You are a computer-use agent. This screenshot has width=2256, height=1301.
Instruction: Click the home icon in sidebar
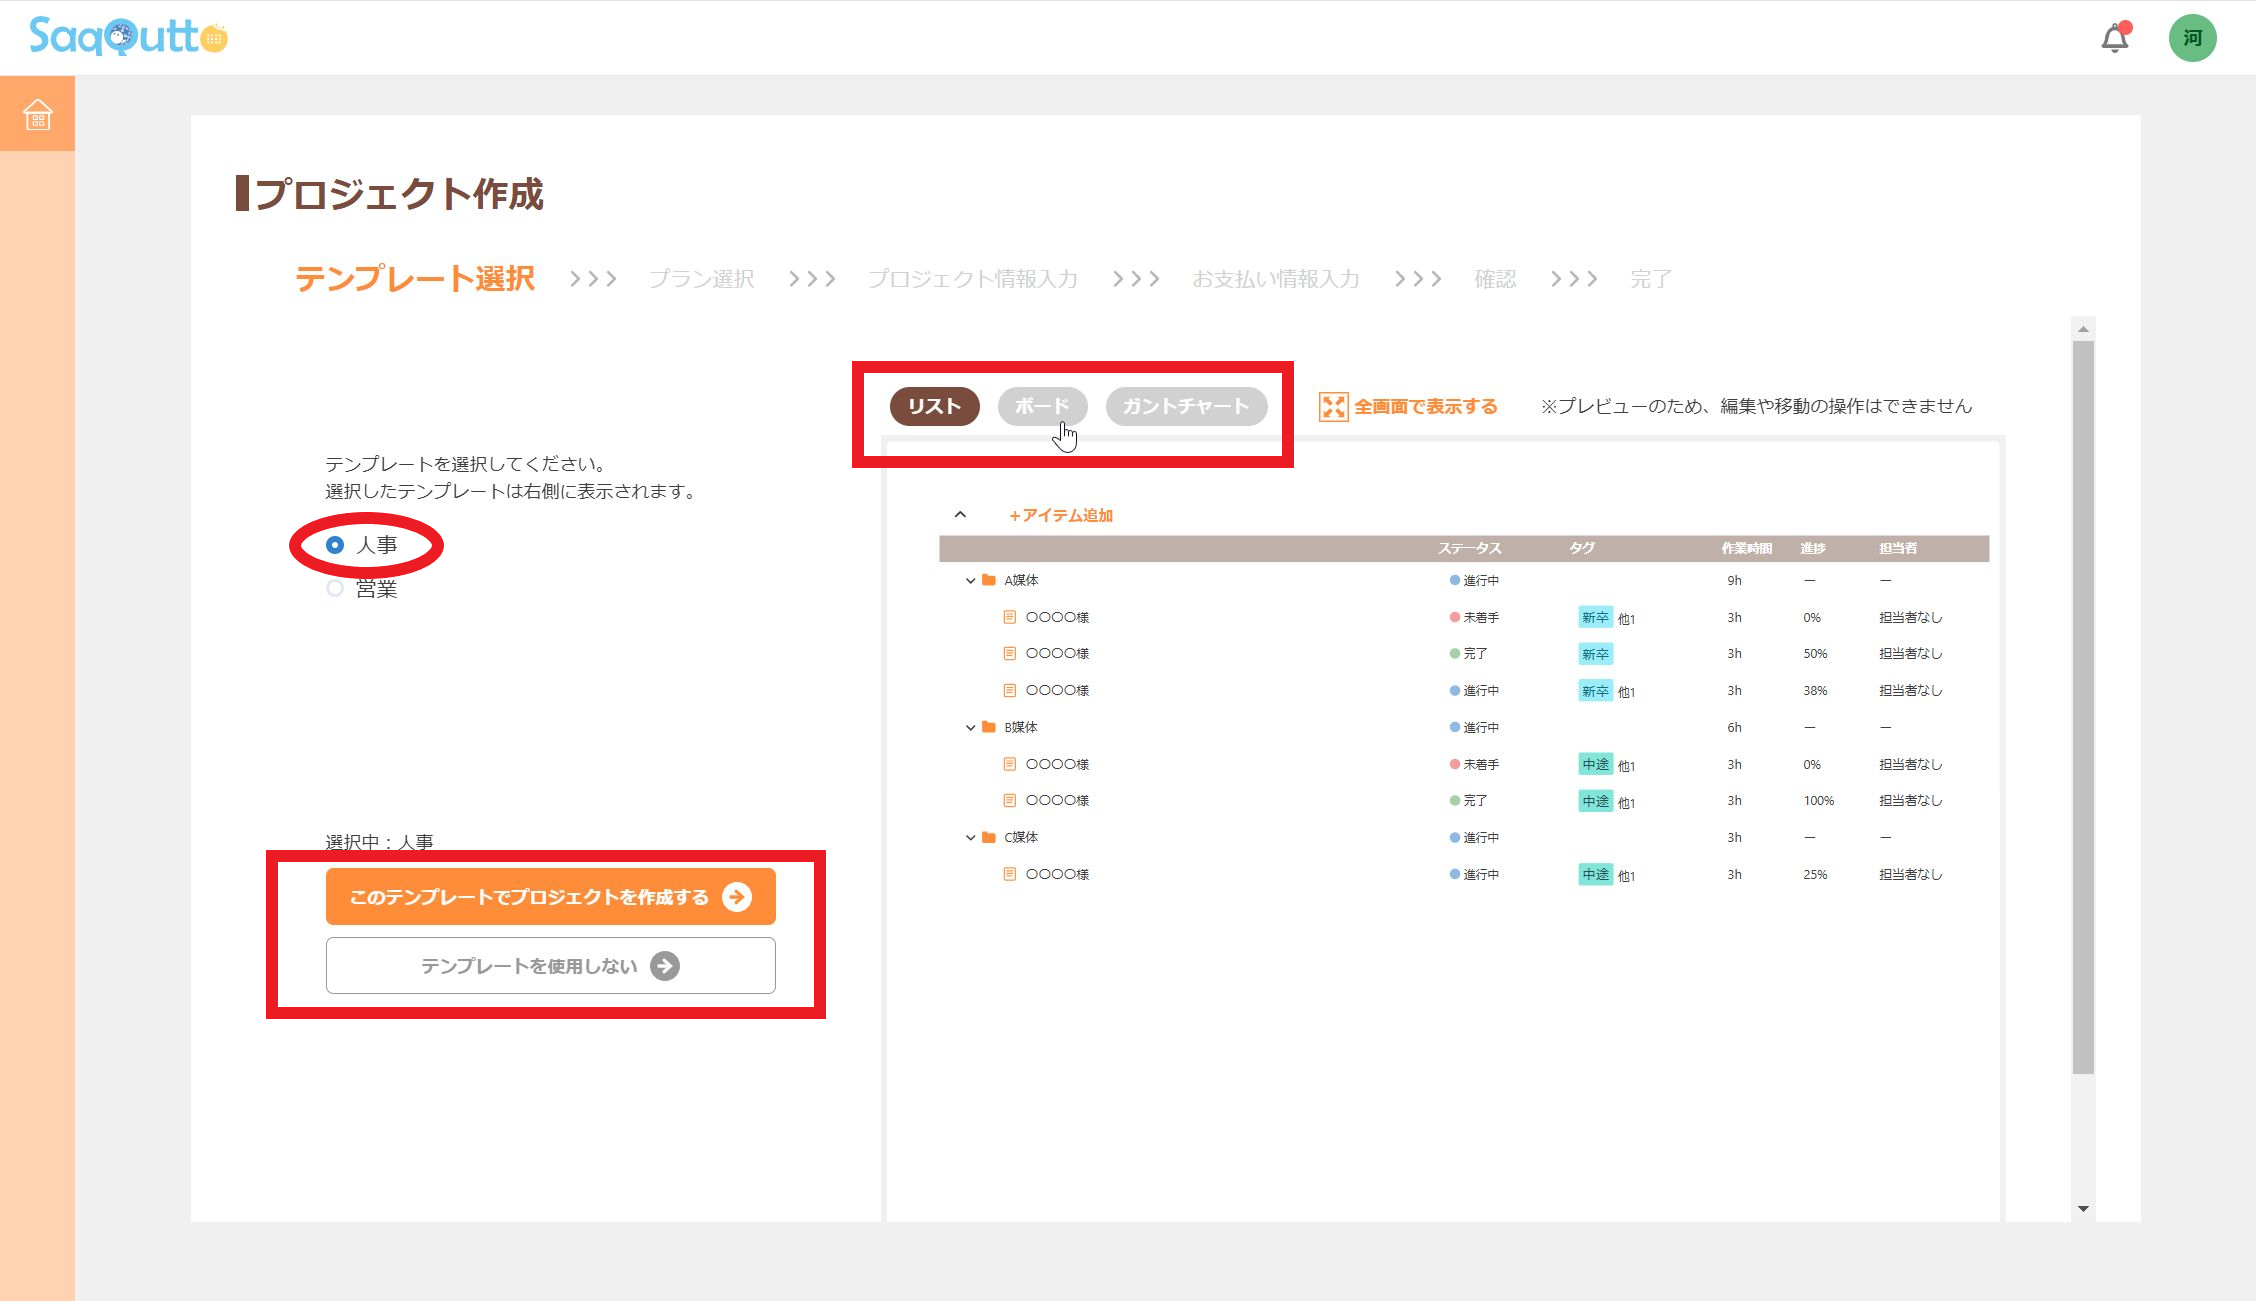point(37,114)
